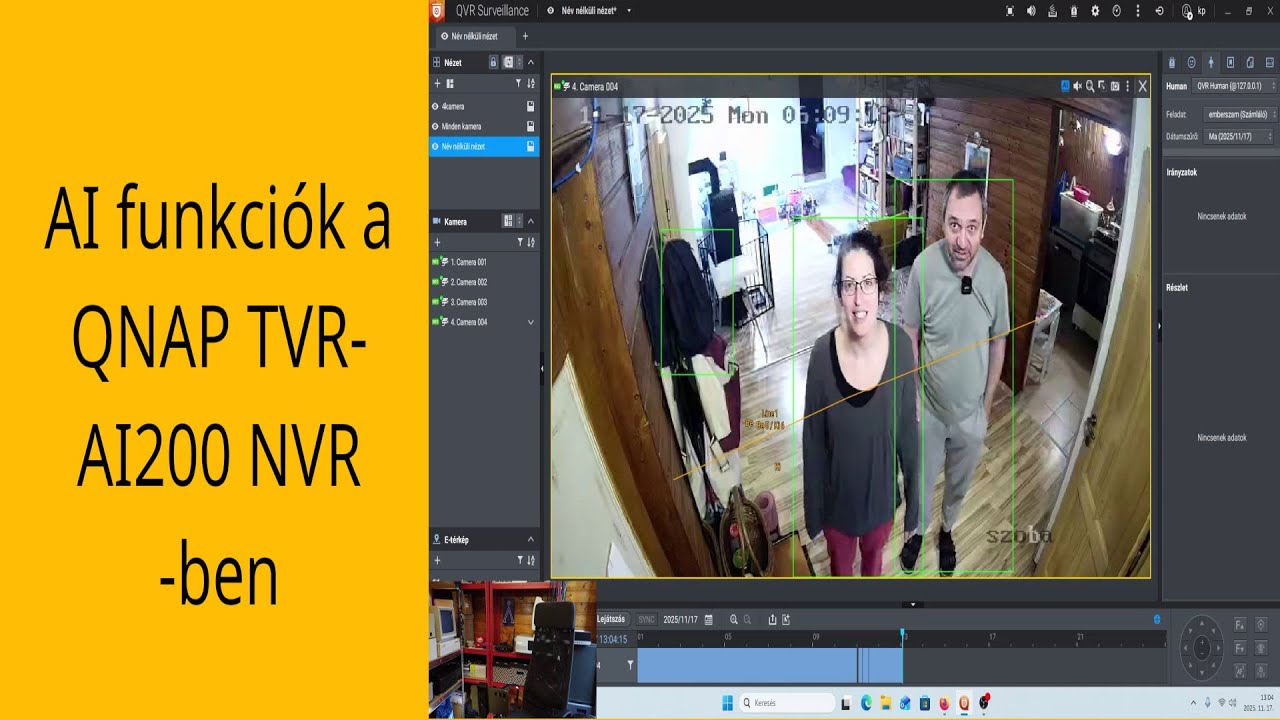Select the 4kamera view

point(484,106)
